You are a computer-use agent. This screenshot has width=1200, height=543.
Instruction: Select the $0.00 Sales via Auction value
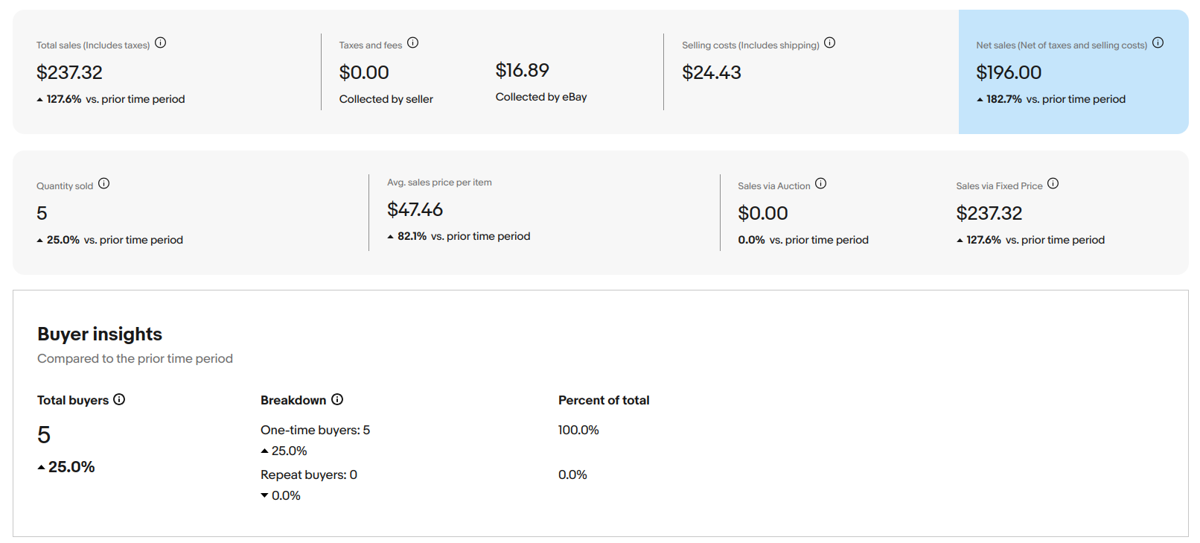pyautogui.click(x=763, y=213)
